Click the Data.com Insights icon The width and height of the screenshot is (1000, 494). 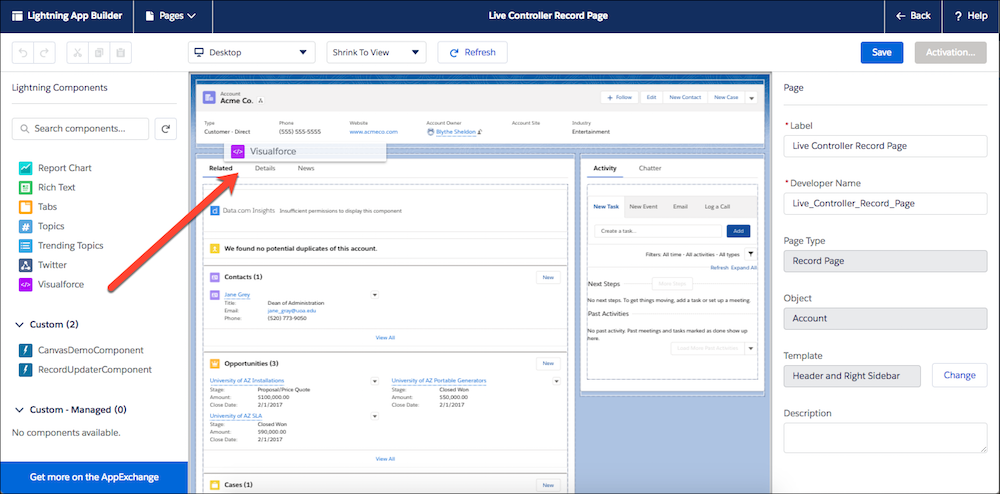(x=215, y=210)
